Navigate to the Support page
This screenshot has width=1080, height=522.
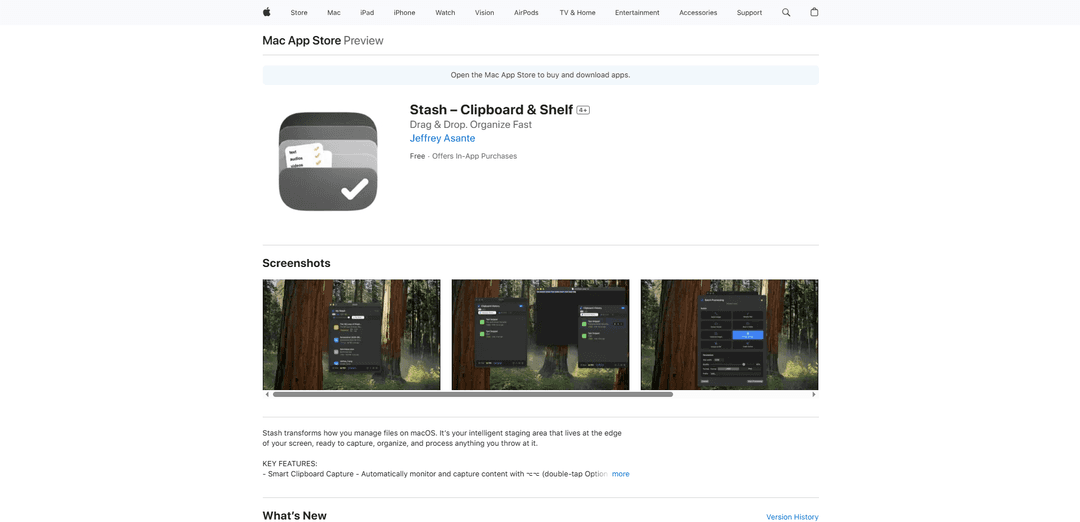click(749, 13)
